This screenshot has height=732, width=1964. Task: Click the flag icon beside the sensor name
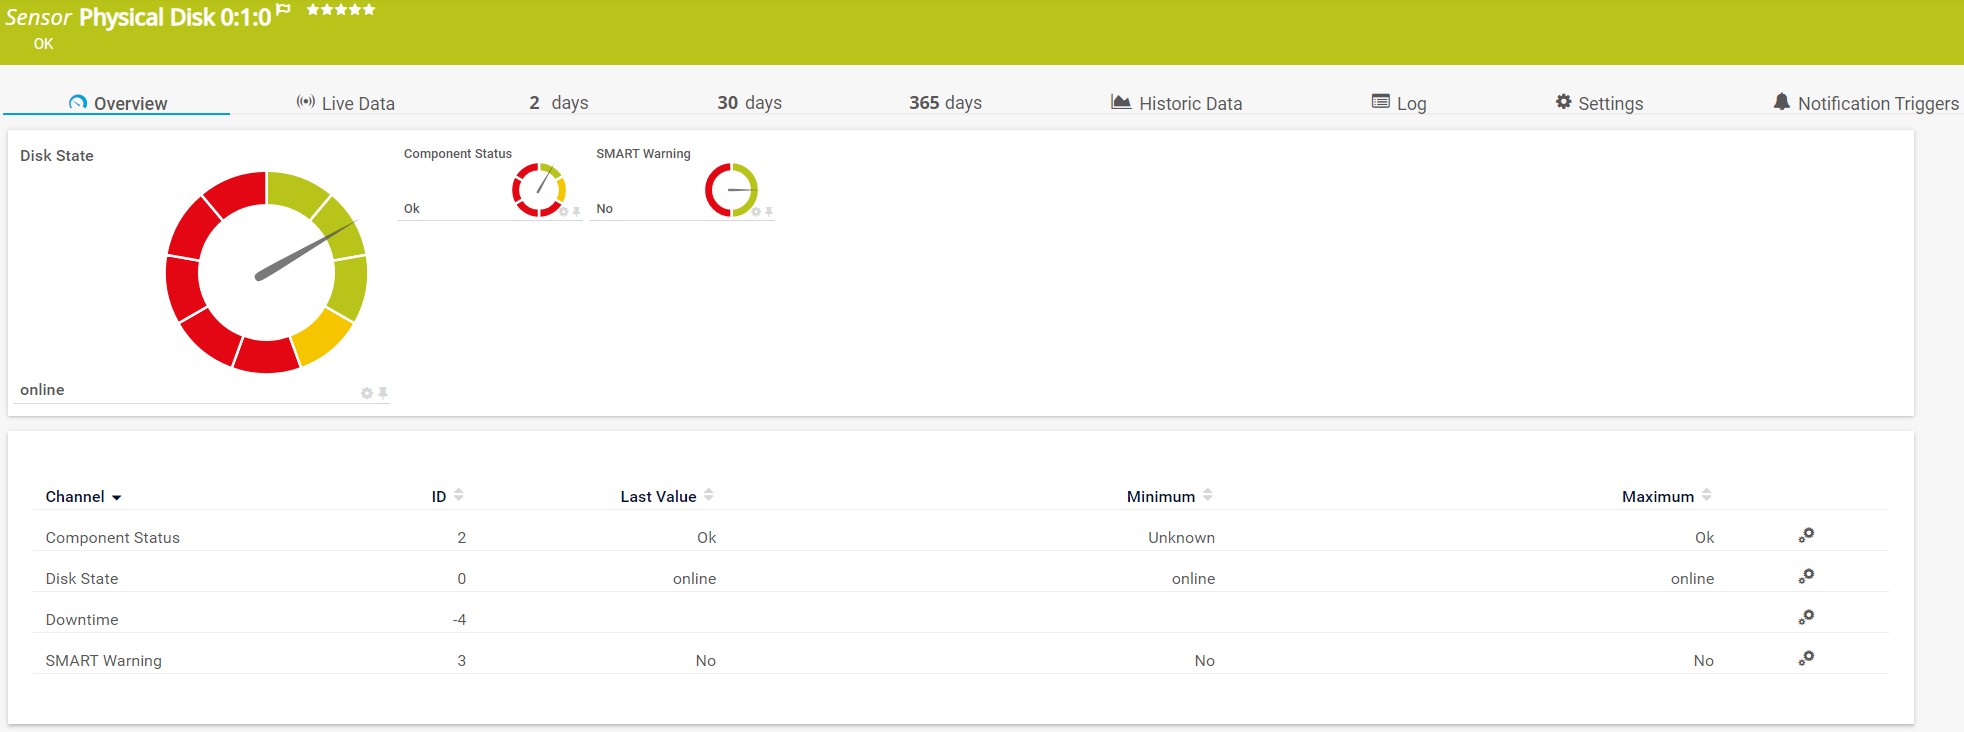pos(284,10)
